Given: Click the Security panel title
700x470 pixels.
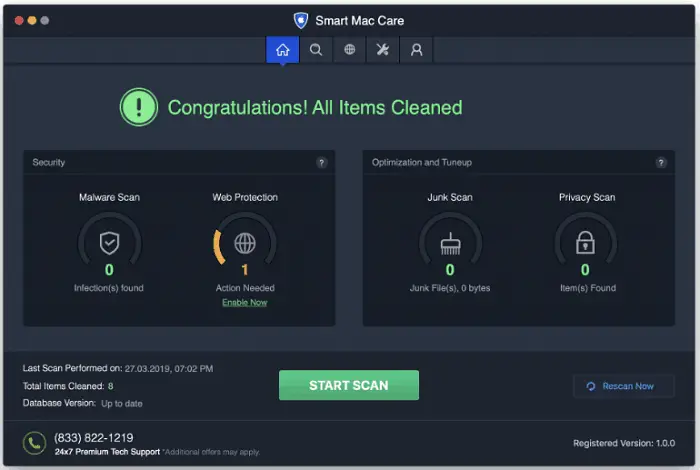Looking at the screenshot, I should (x=49, y=162).
